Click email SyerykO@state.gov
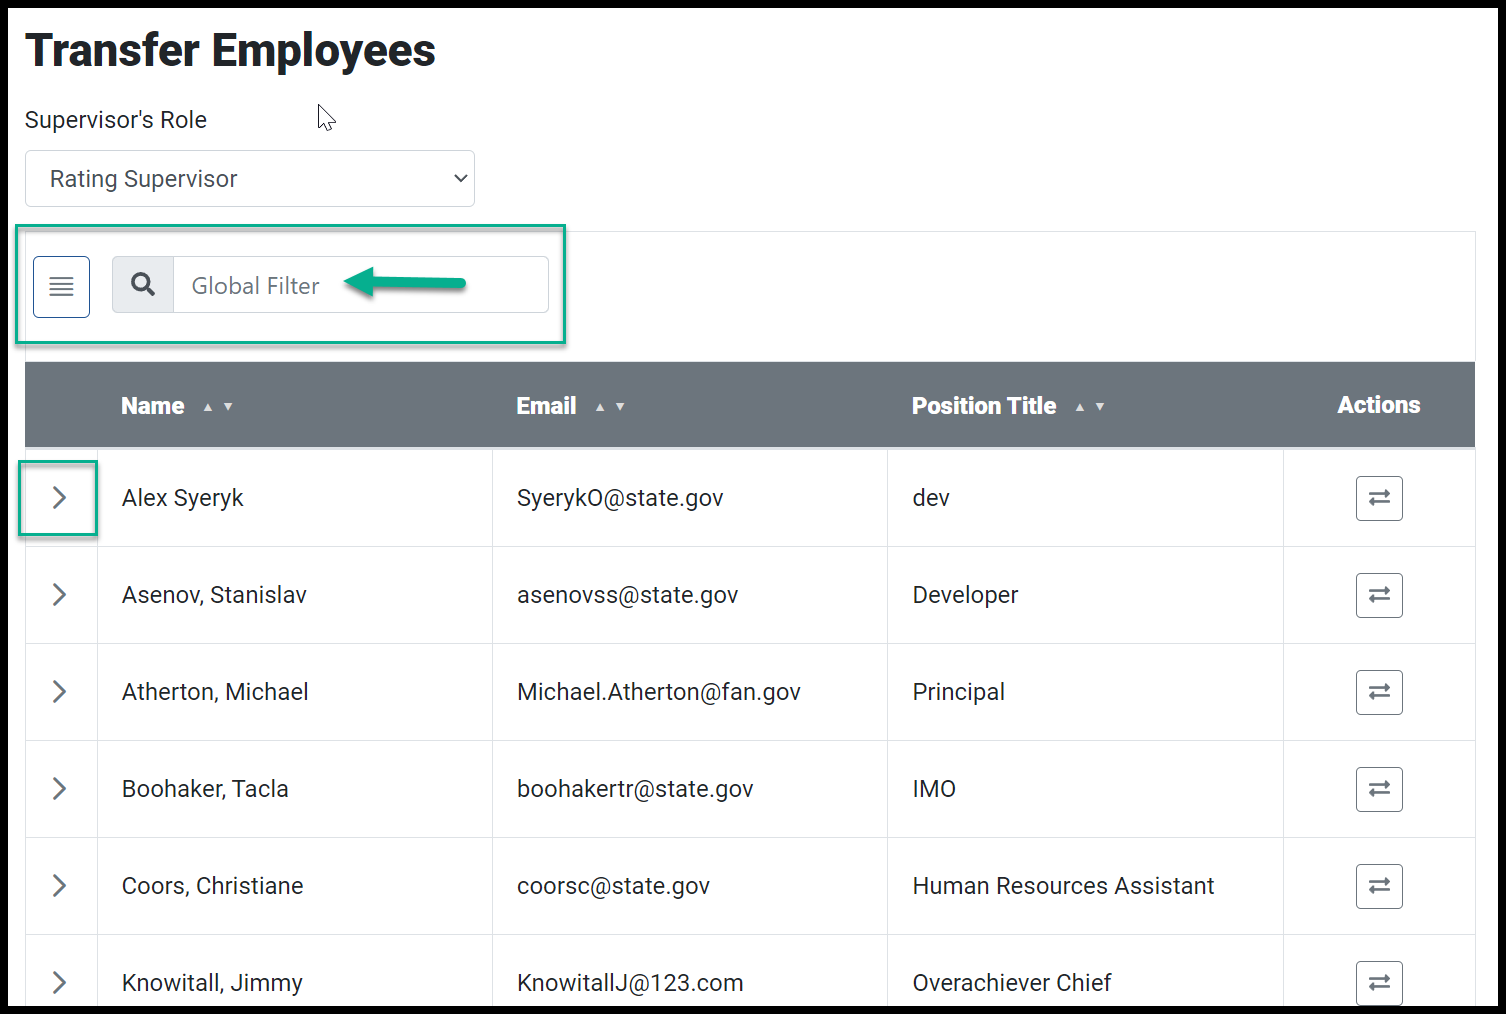 pyautogui.click(x=620, y=498)
